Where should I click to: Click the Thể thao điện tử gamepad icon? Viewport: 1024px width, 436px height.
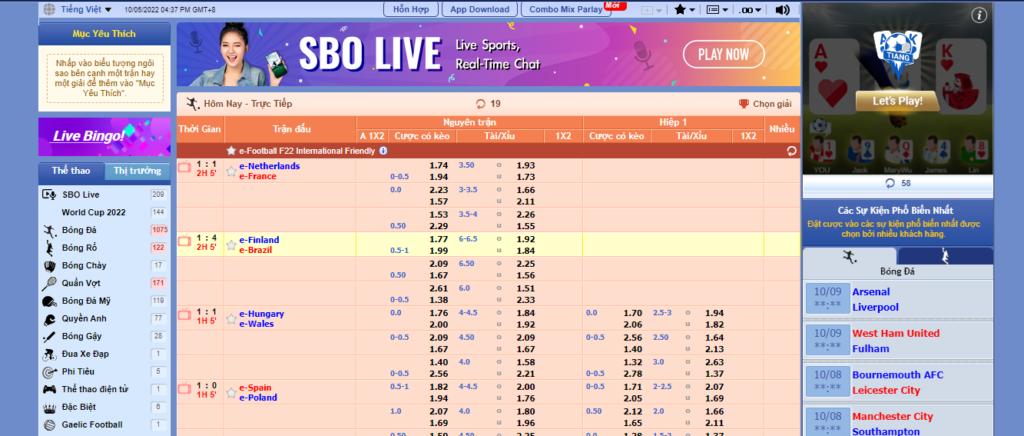[50, 390]
